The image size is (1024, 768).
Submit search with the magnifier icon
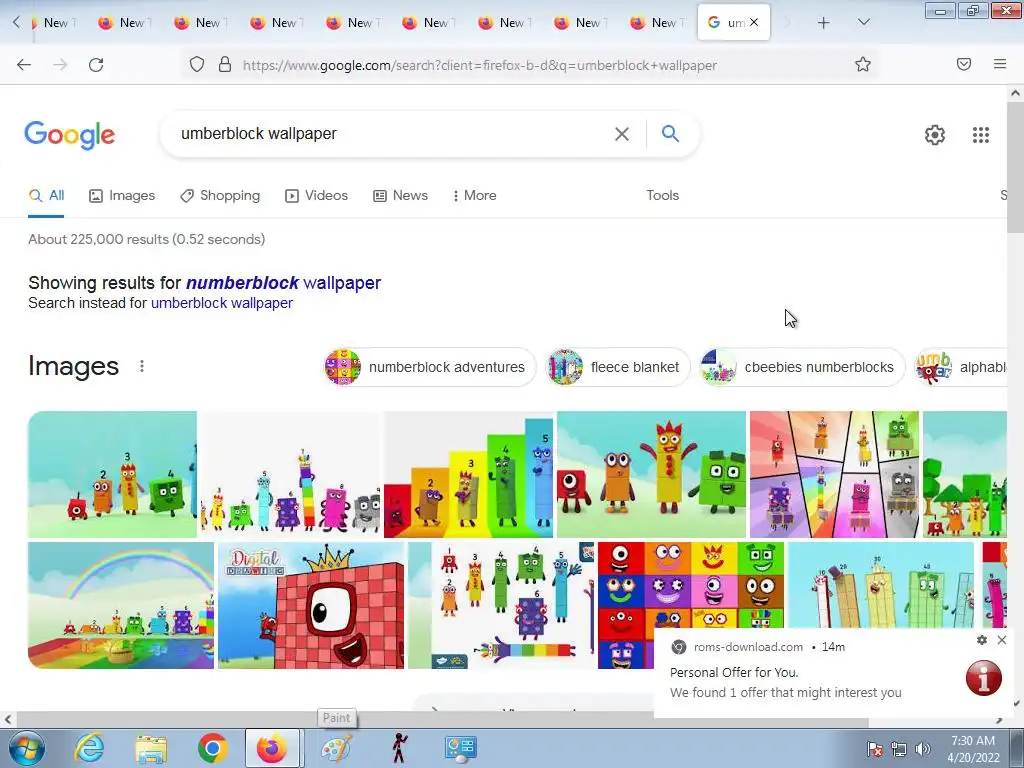670,133
